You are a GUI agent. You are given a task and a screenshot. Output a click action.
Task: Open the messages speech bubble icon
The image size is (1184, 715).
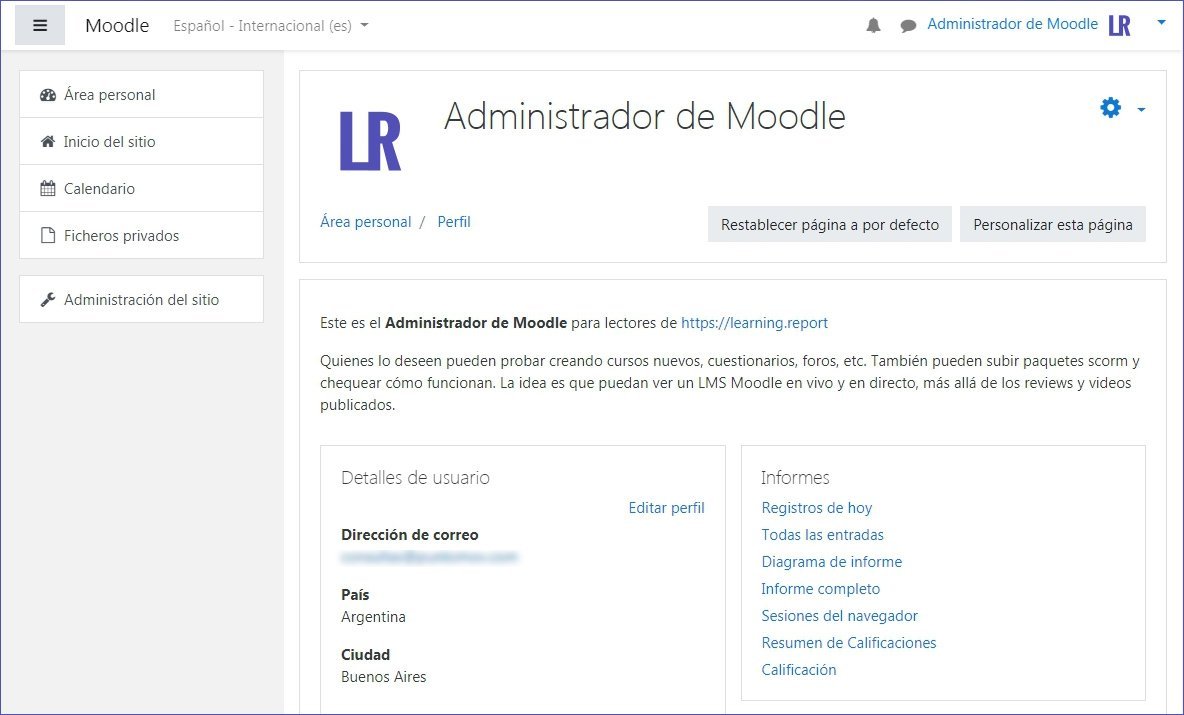[908, 26]
